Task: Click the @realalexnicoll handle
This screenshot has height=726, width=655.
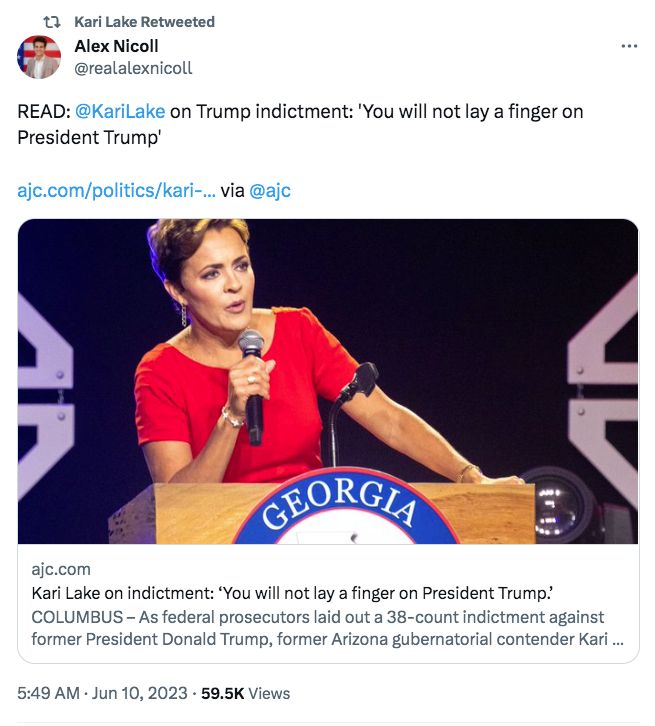Action: click(x=133, y=68)
